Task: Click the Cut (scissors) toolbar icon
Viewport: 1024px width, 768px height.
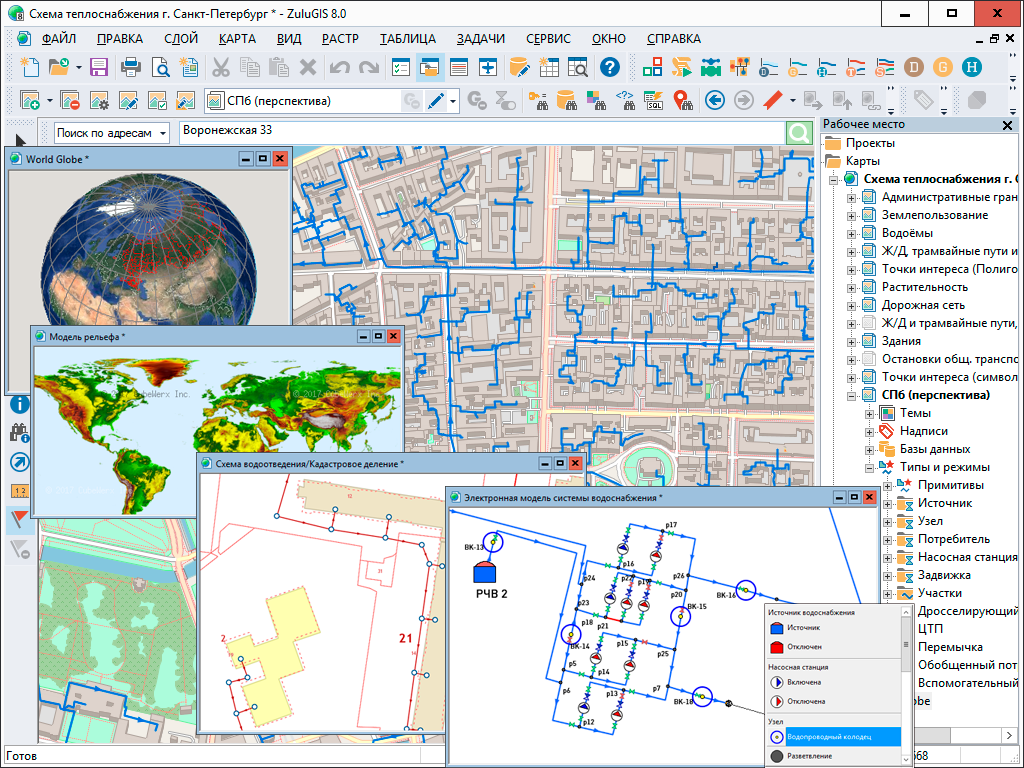Action: tap(221, 68)
